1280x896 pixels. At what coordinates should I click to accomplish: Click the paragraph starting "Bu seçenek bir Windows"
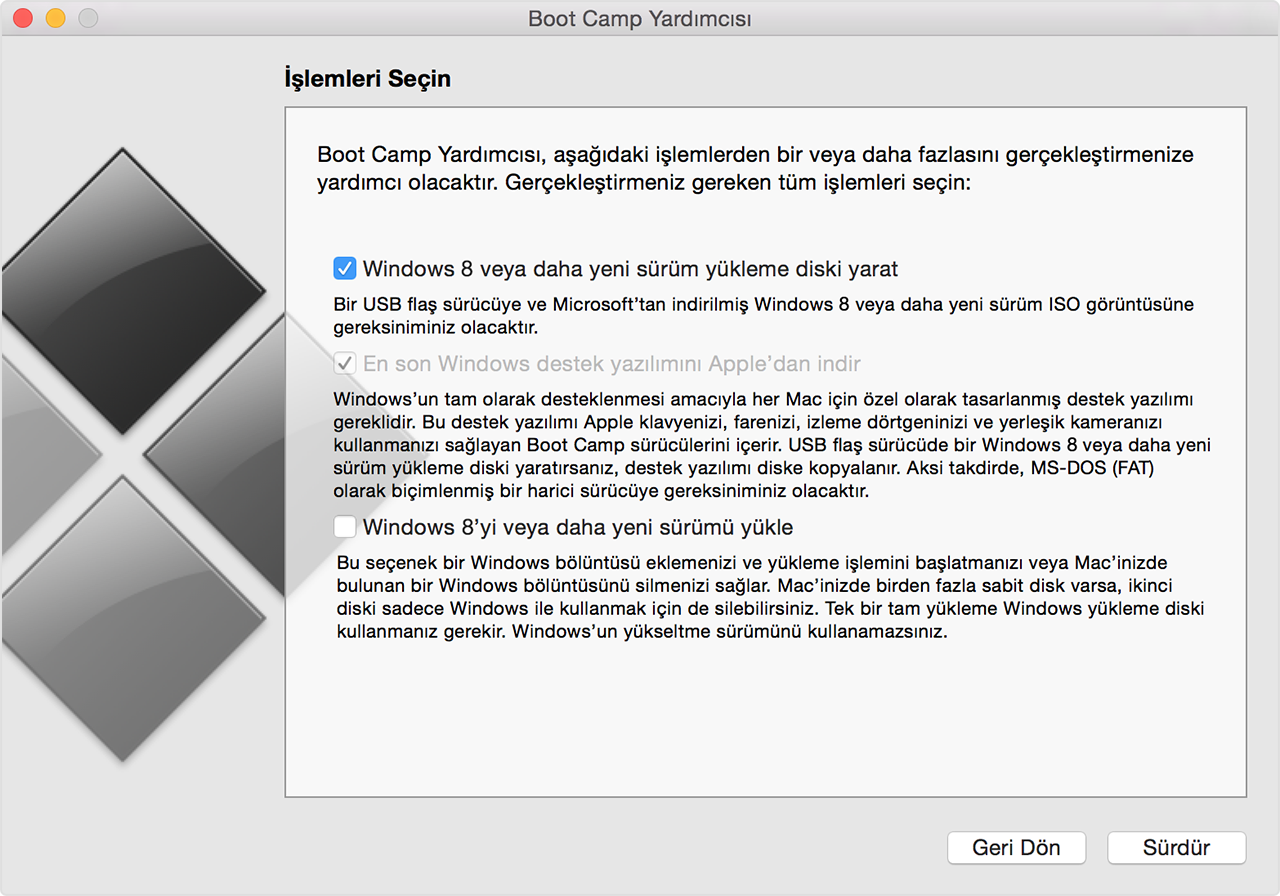tap(770, 597)
